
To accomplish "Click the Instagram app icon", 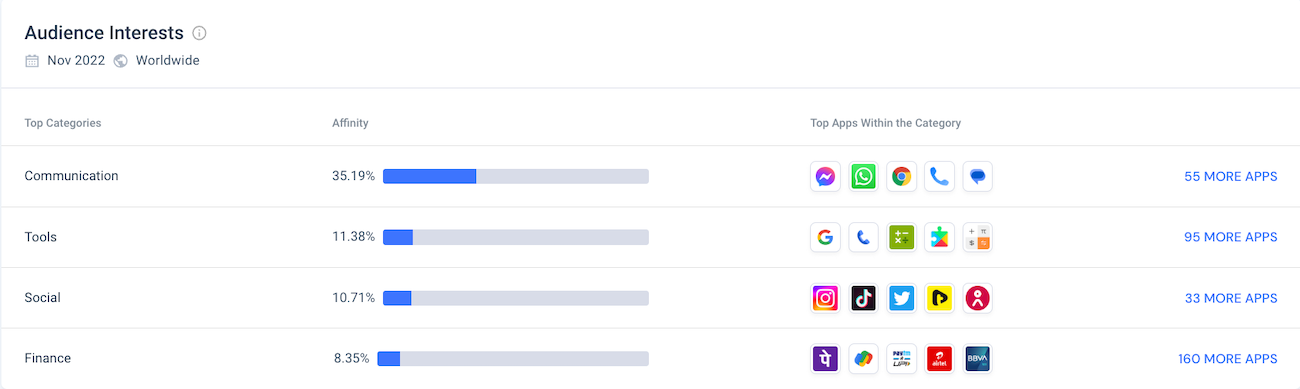I will tap(825, 298).
